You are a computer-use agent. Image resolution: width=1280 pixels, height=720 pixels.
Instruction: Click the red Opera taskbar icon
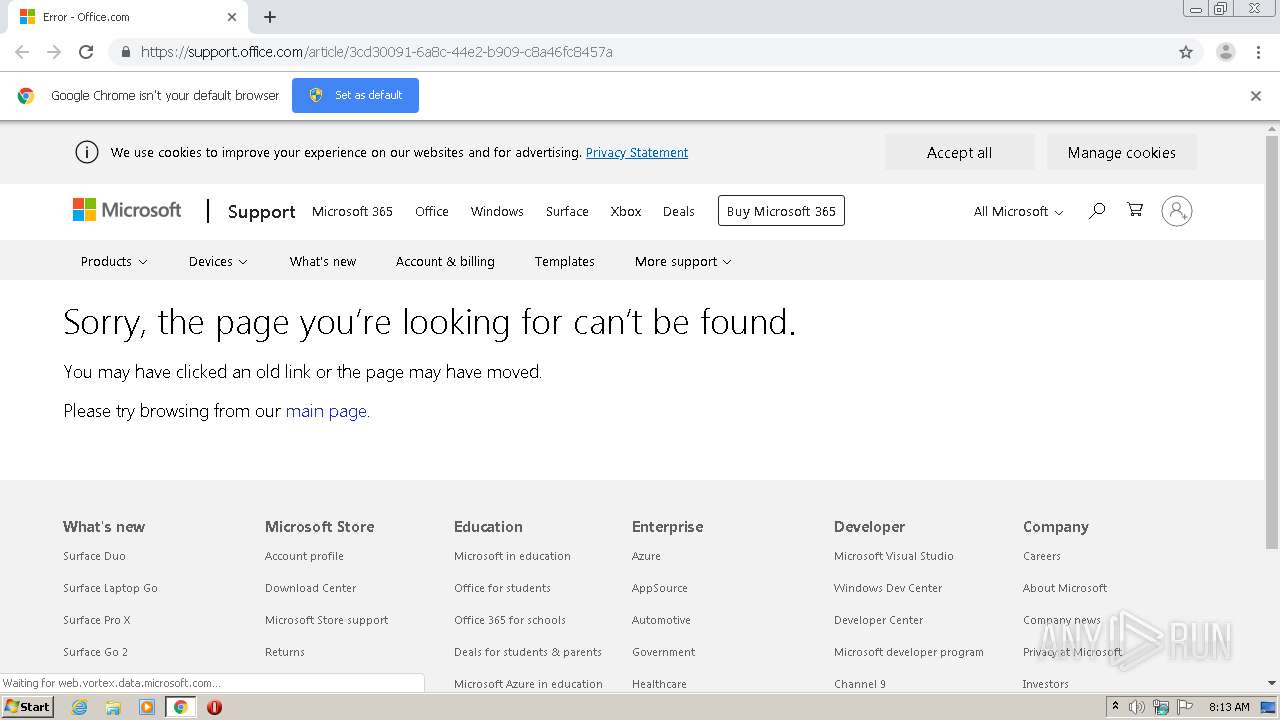214,707
